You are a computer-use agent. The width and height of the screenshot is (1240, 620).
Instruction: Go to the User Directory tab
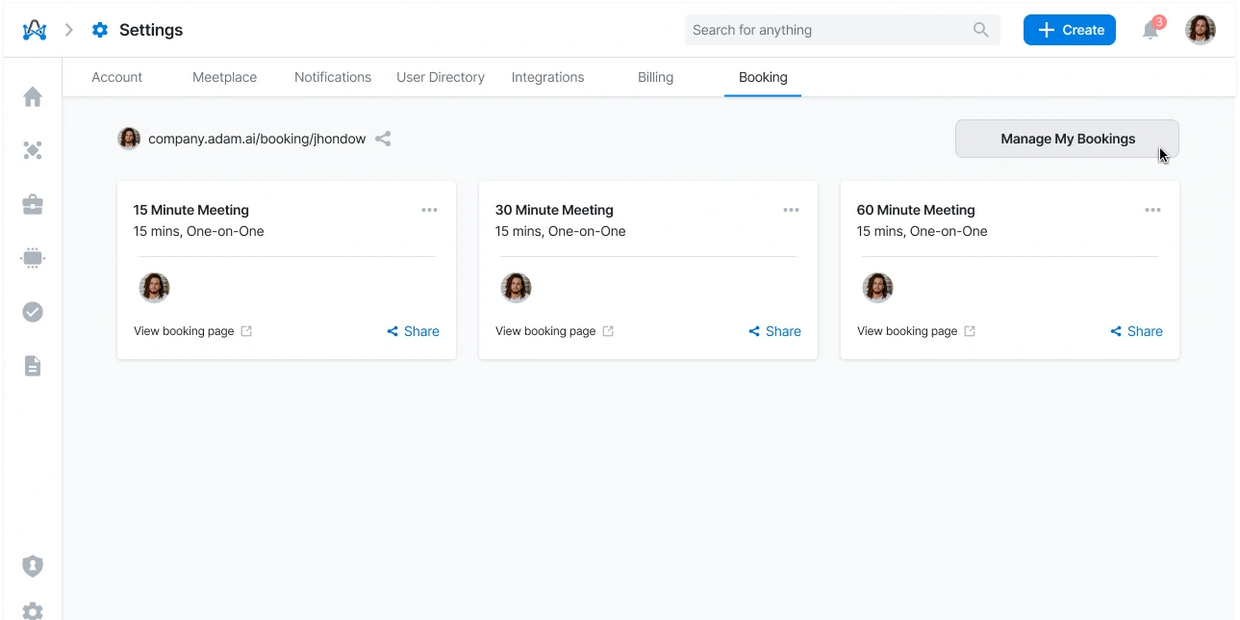point(440,77)
